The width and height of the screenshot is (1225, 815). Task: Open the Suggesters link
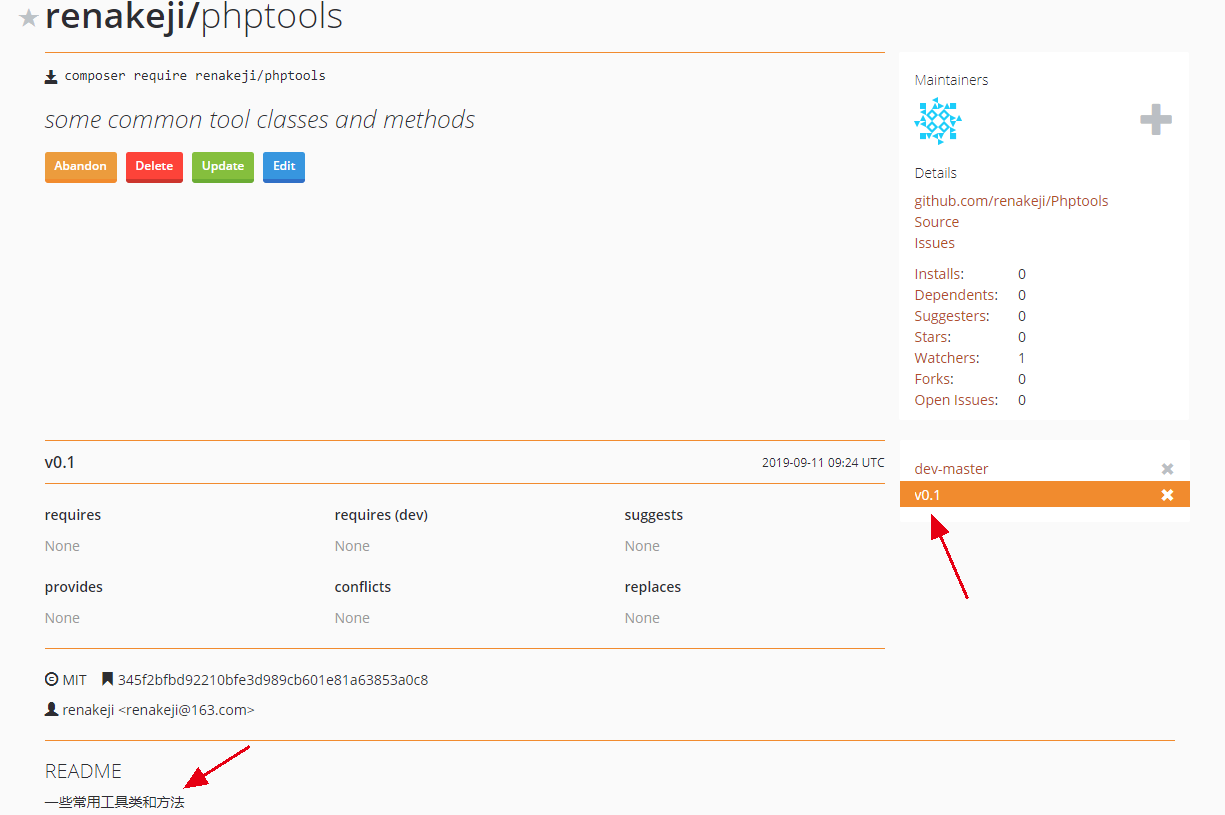pos(952,316)
